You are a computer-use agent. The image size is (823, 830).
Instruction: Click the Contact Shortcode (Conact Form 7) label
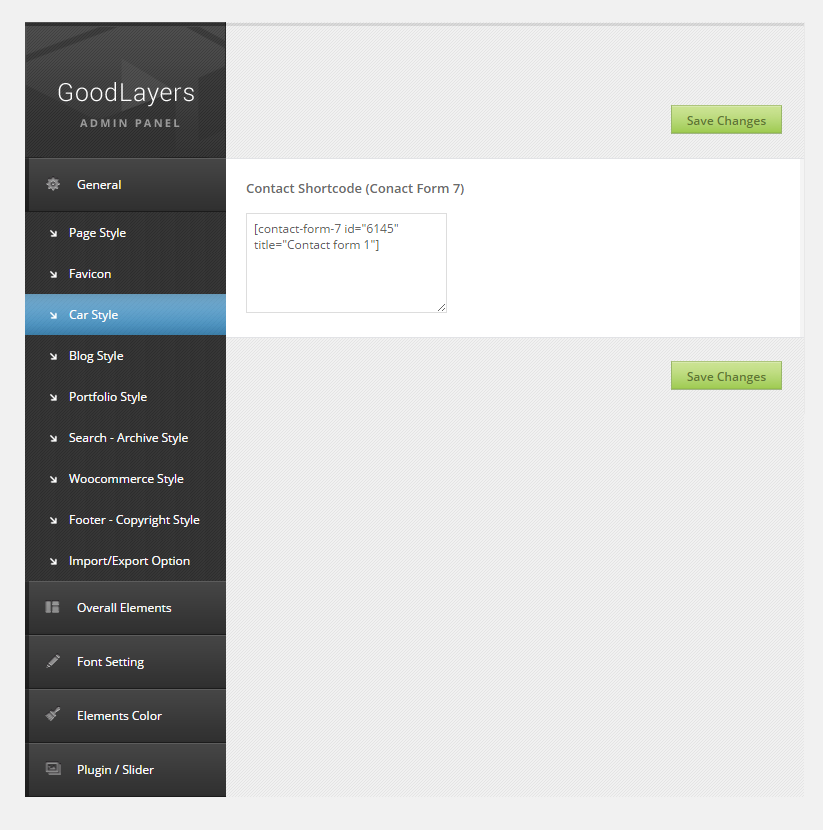[x=355, y=188]
